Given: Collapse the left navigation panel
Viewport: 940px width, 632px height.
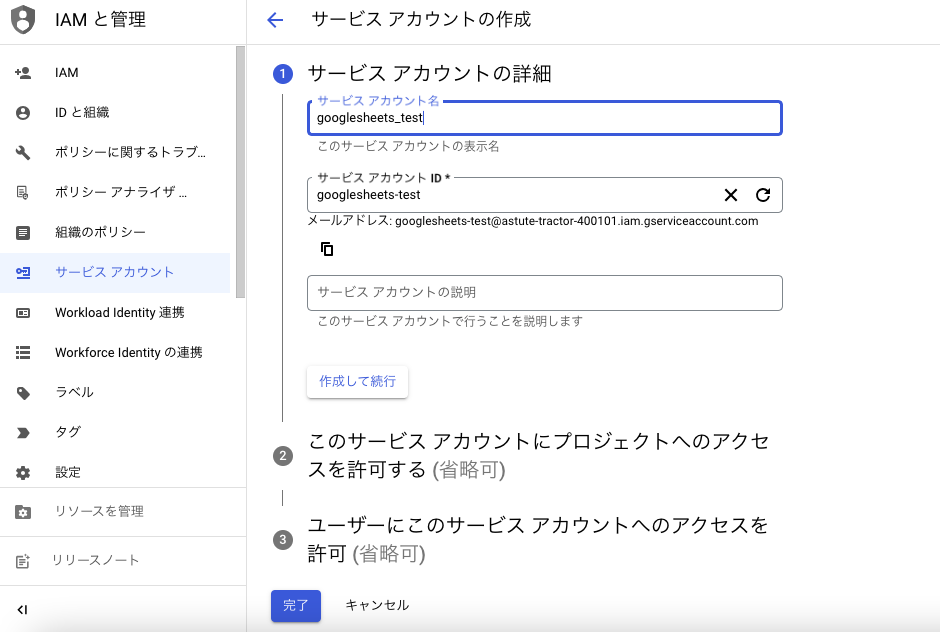Looking at the screenshot, I should click(22, 609).
